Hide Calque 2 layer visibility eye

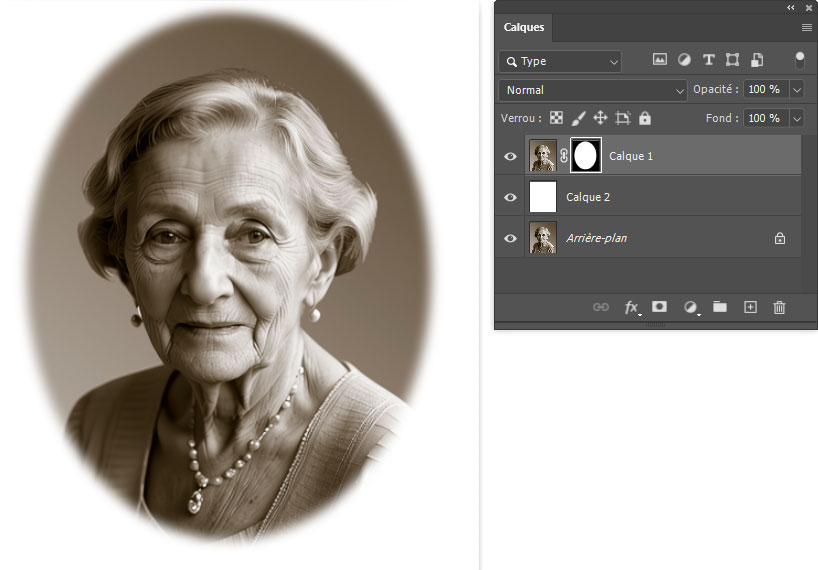[511, 197]
